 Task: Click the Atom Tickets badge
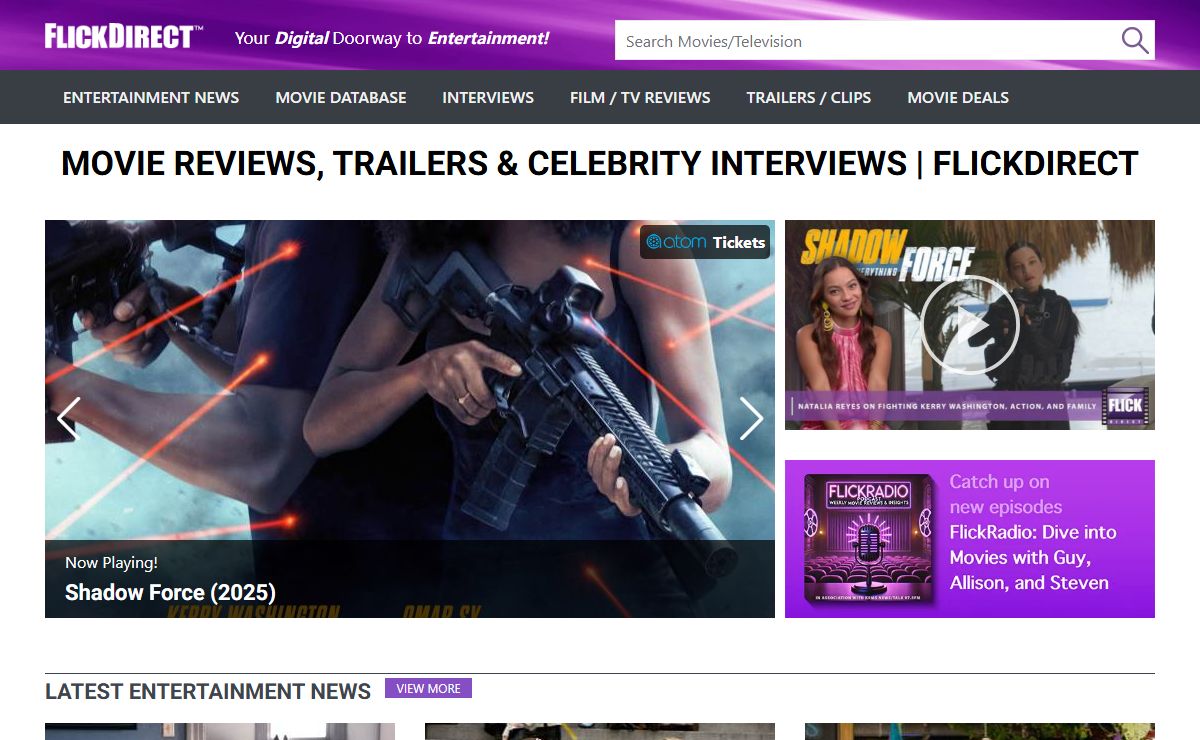(705, 242)
